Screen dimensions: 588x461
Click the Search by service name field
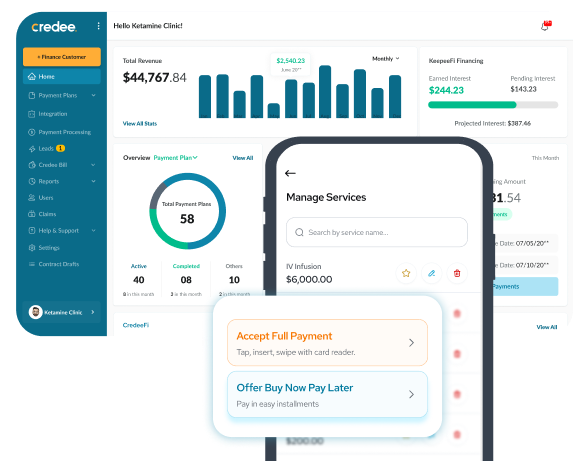click(x=377, y=232)
